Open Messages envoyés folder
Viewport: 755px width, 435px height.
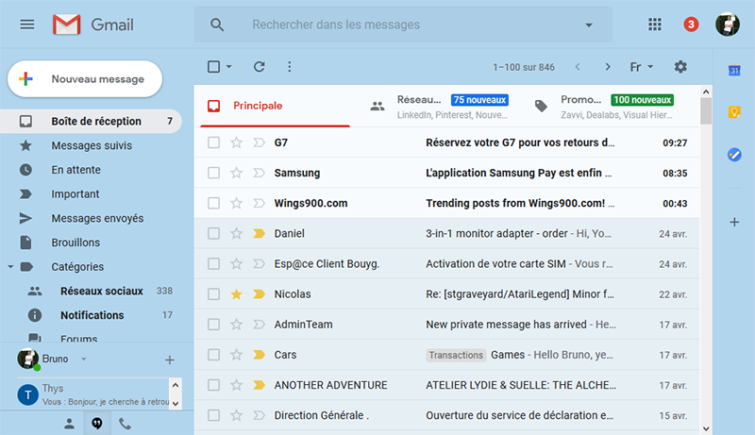click(x=91, y=218)
